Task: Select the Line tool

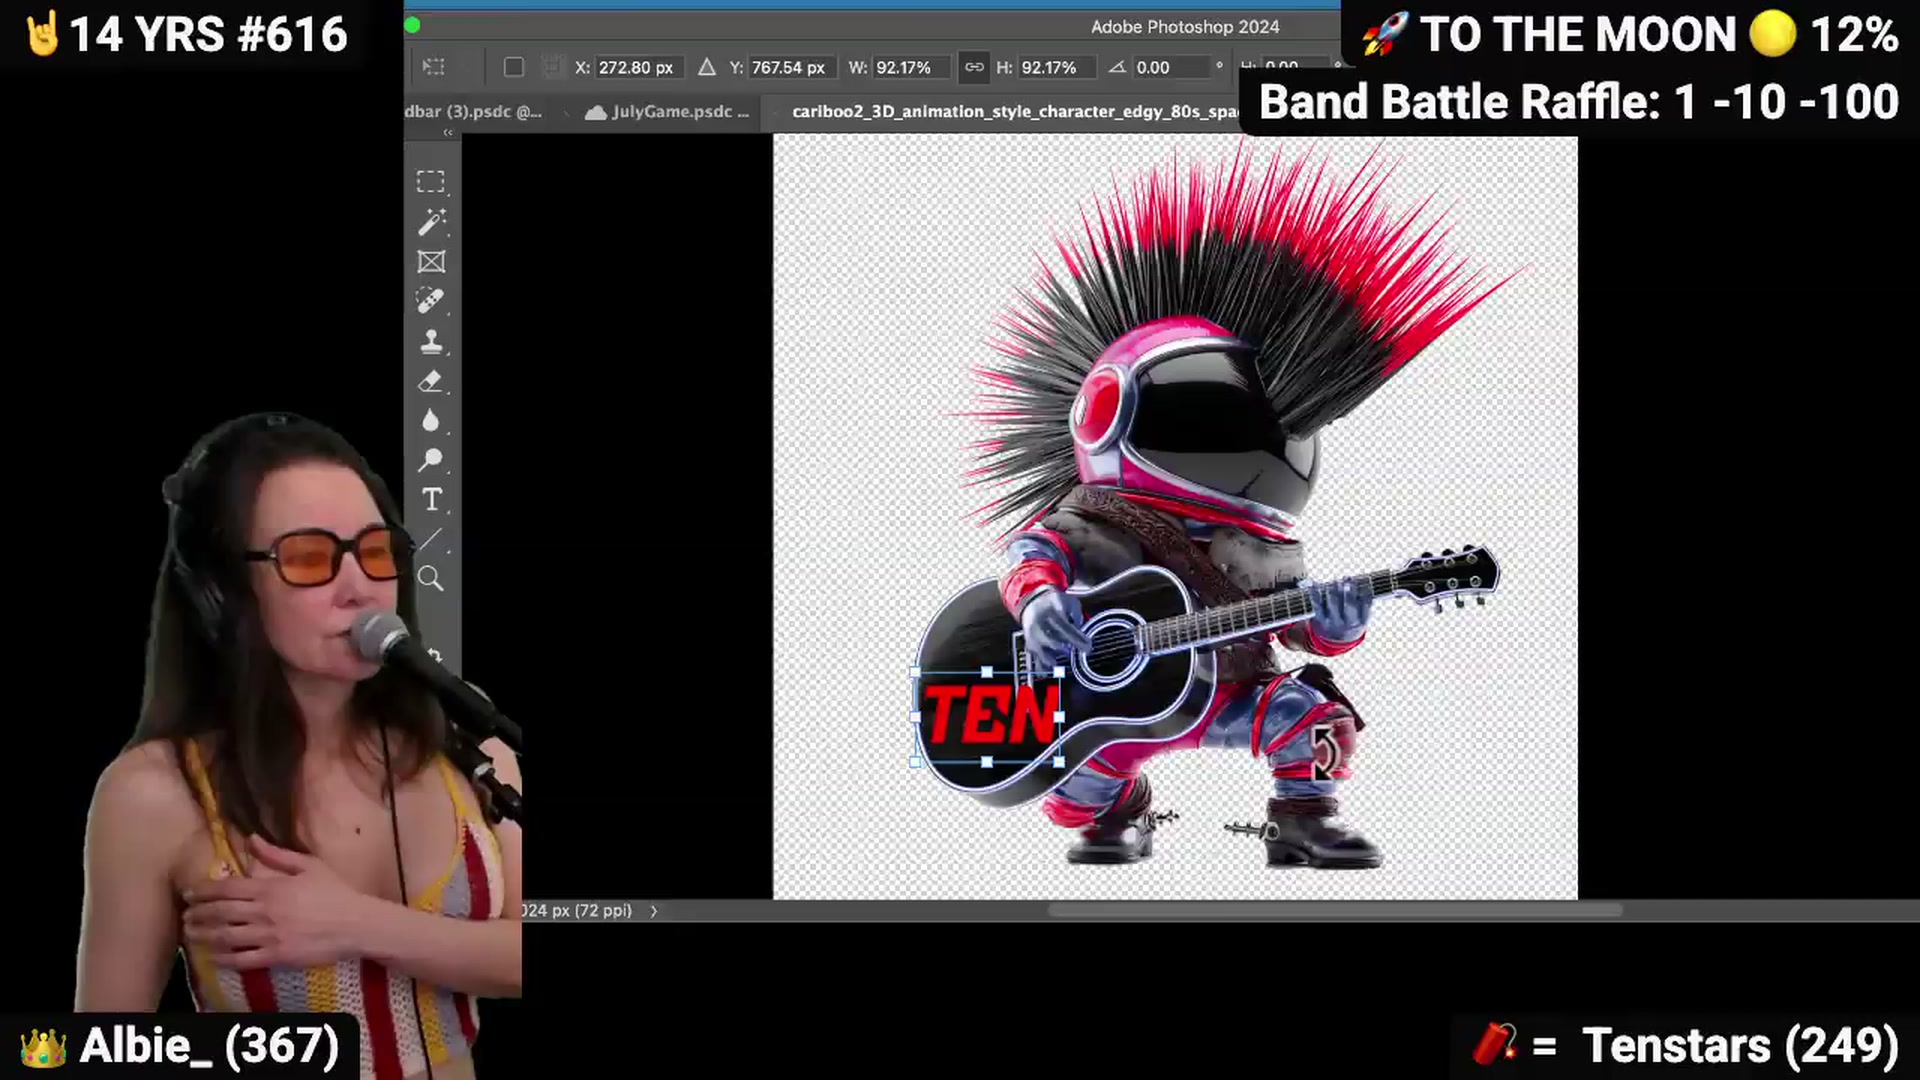Action: coord(431,539)
